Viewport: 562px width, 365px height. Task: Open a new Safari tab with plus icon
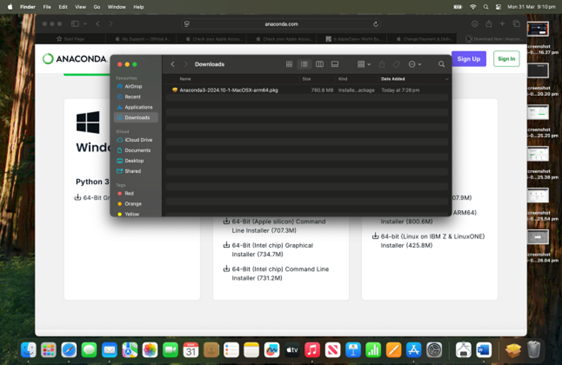click(x=502, y=24)
